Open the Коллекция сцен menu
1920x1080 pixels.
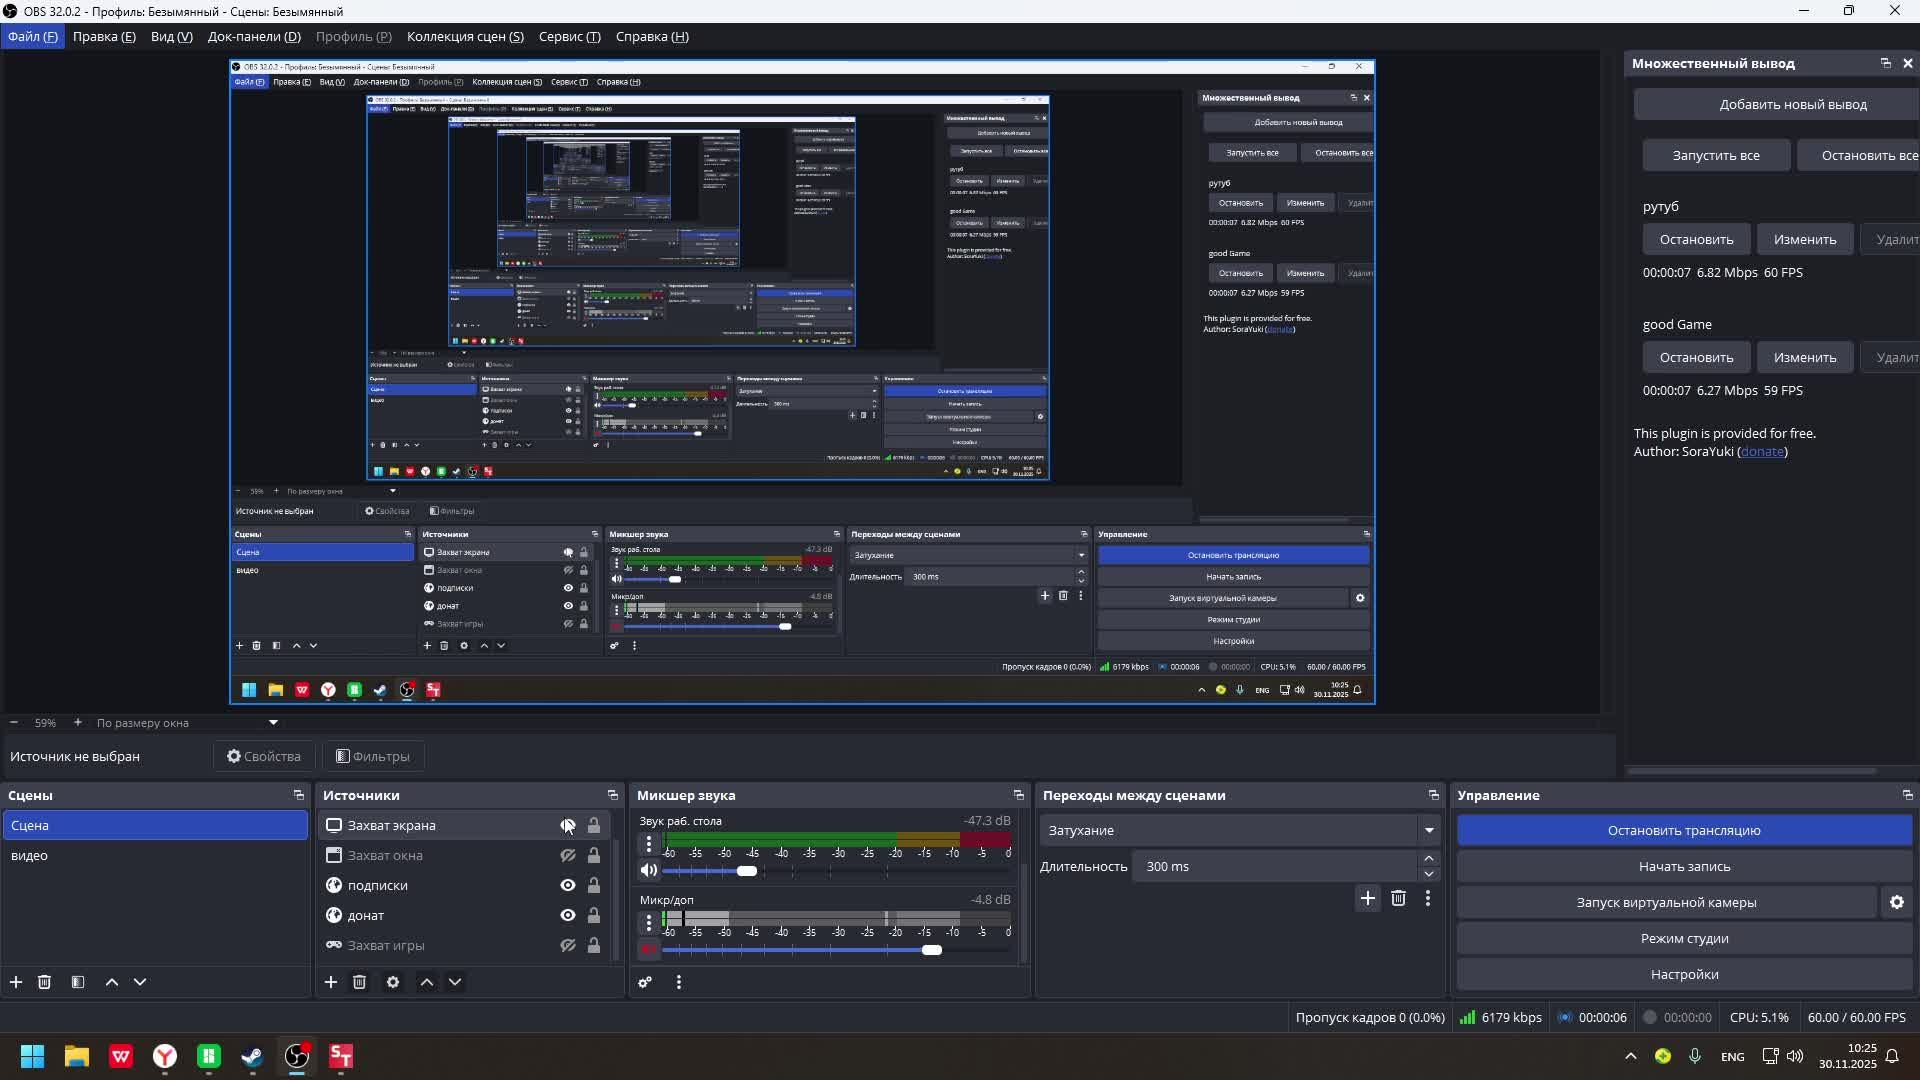[x=465, y=36]
